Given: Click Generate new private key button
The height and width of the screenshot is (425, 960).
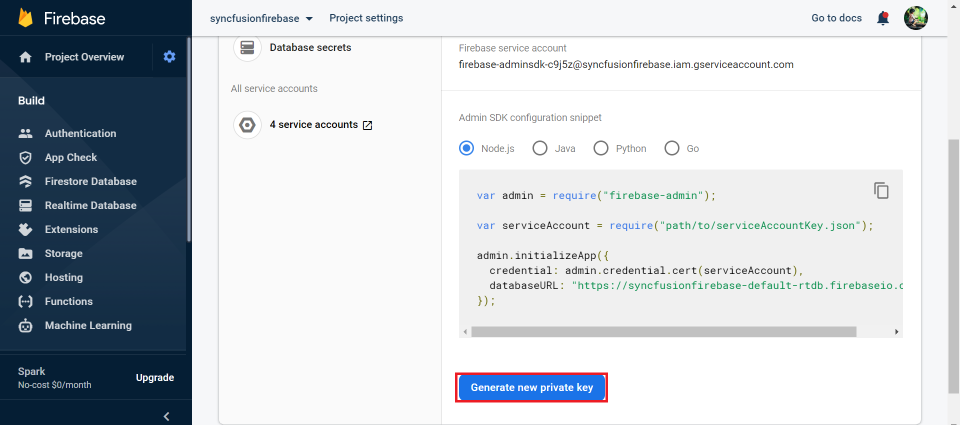Looking at the screenshot, I should (531, 387).
